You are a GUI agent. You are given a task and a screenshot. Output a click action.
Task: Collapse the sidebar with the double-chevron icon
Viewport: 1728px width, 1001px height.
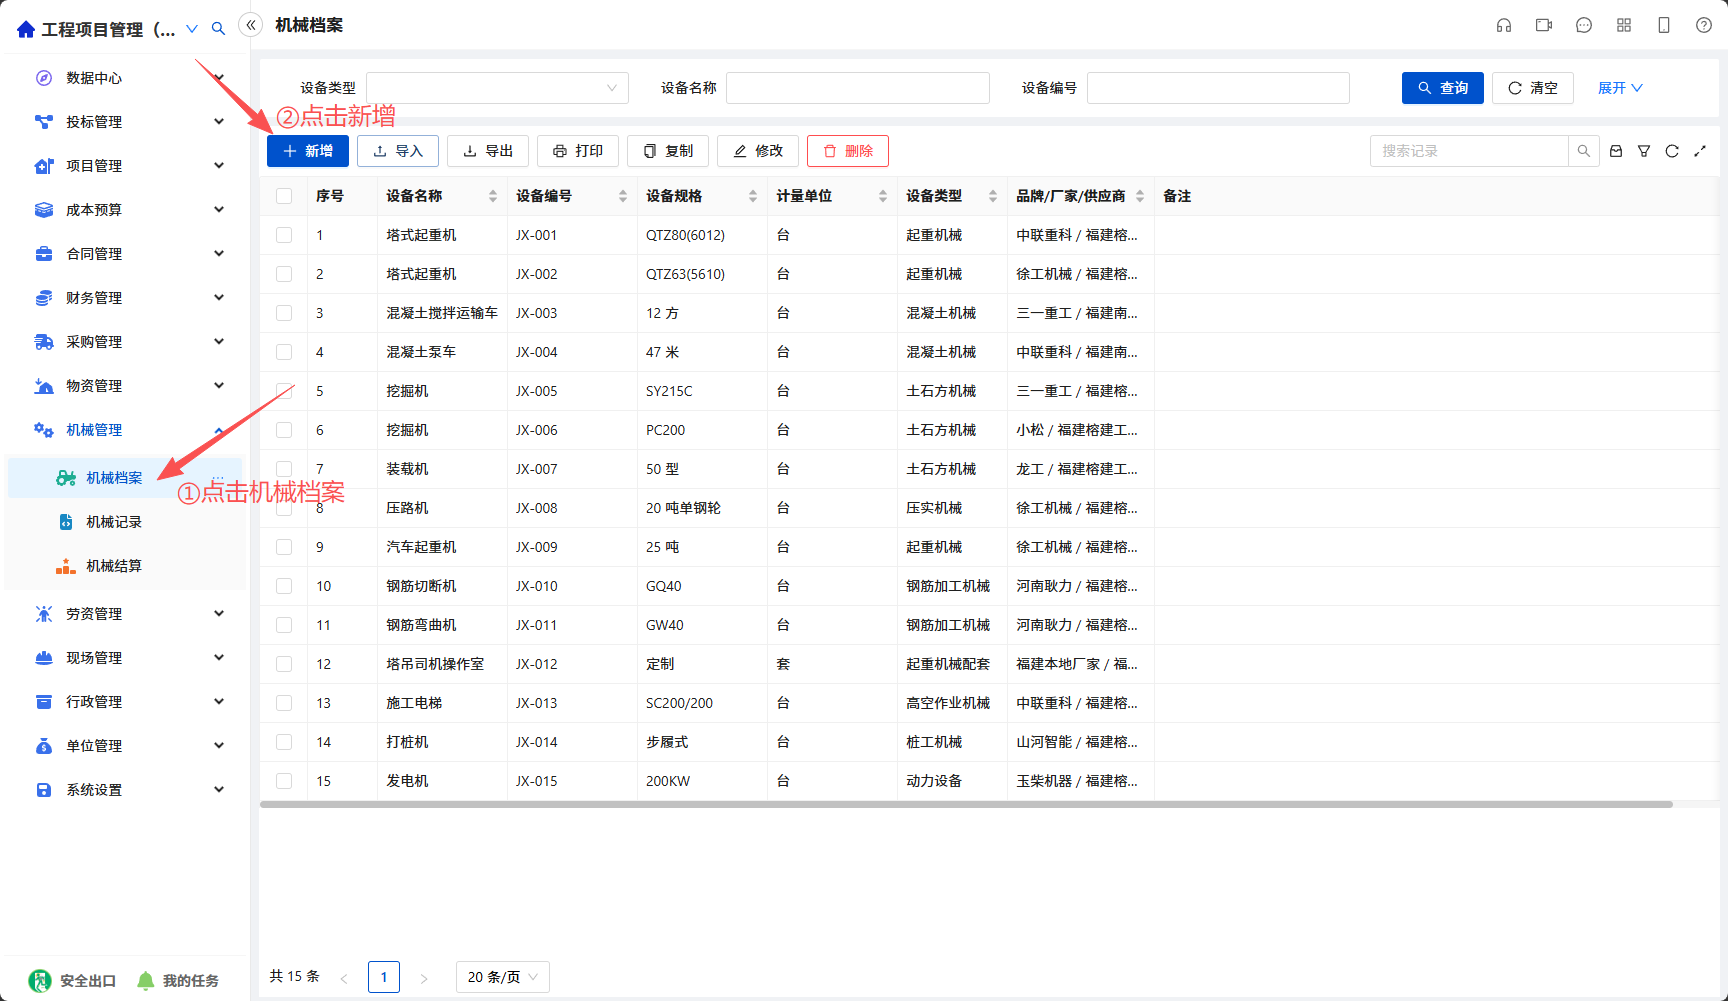[x=251, y=25]
